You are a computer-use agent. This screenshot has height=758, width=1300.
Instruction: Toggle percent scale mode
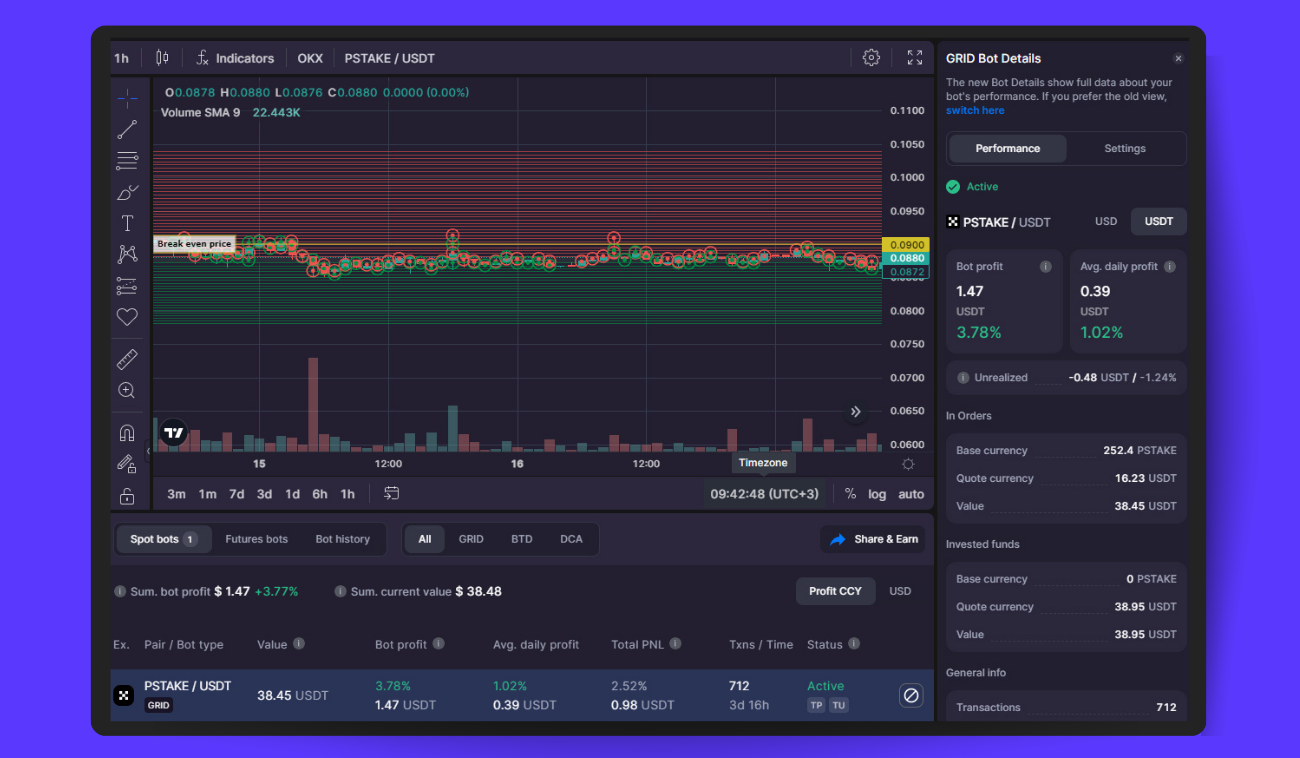tap(850, 494)
